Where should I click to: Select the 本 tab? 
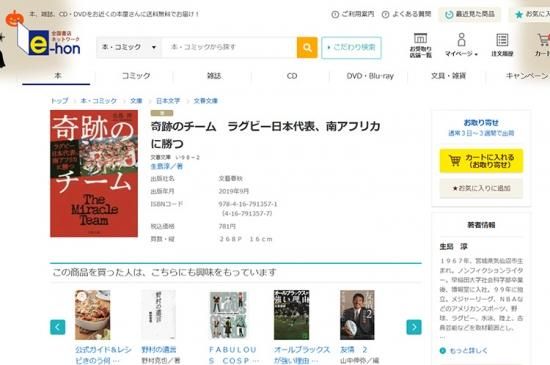click(x=56, y=76)
